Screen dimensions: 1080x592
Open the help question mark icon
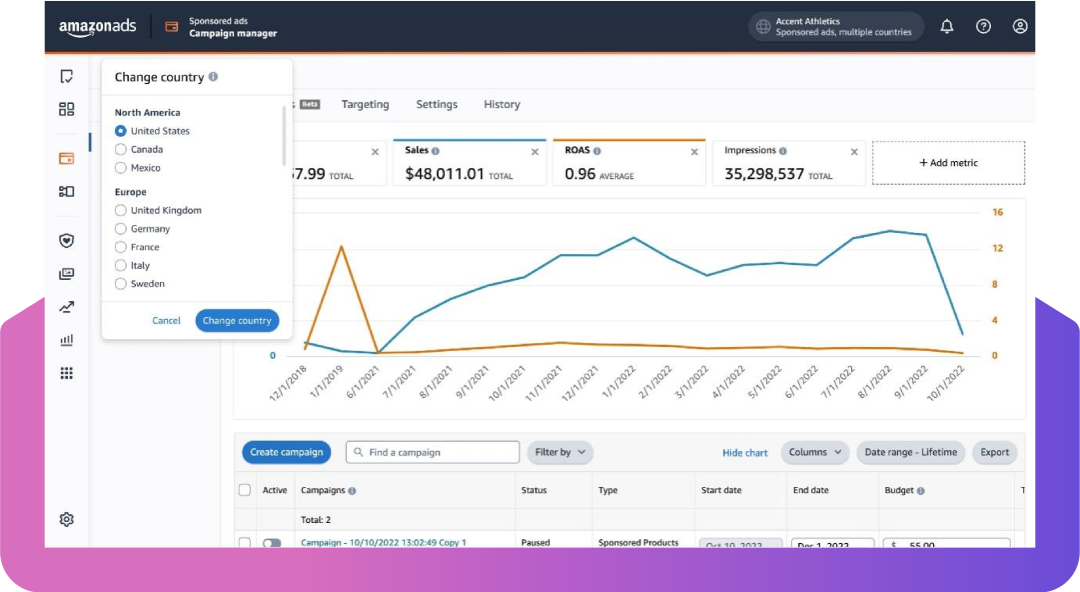[x=984, y=26]
